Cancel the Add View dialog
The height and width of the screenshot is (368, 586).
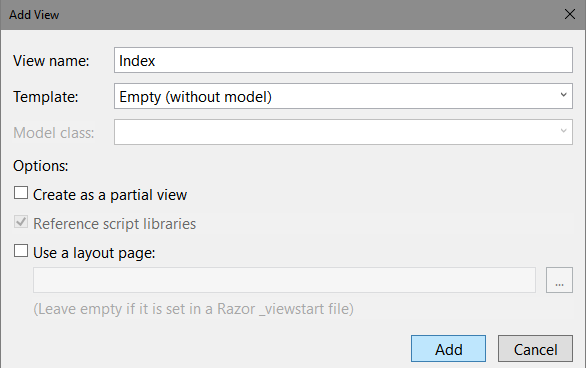(535, 349)
